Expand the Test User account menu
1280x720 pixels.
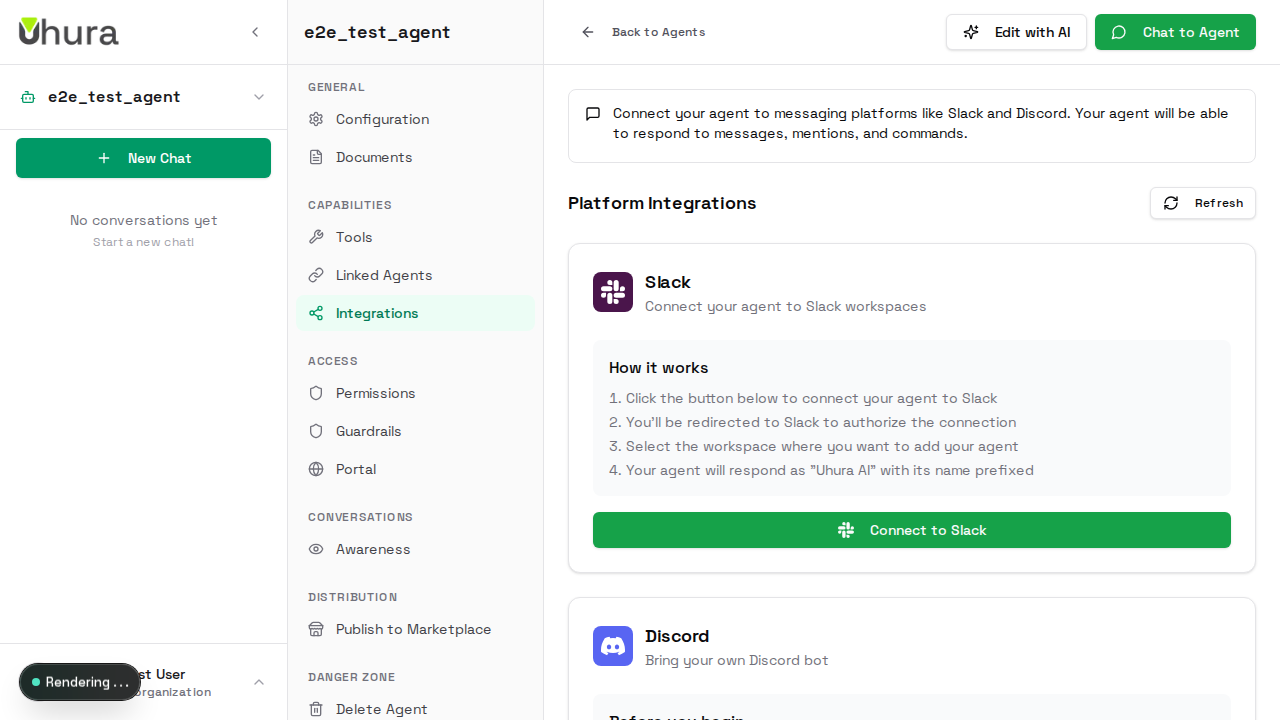click(x=258, y=682)
